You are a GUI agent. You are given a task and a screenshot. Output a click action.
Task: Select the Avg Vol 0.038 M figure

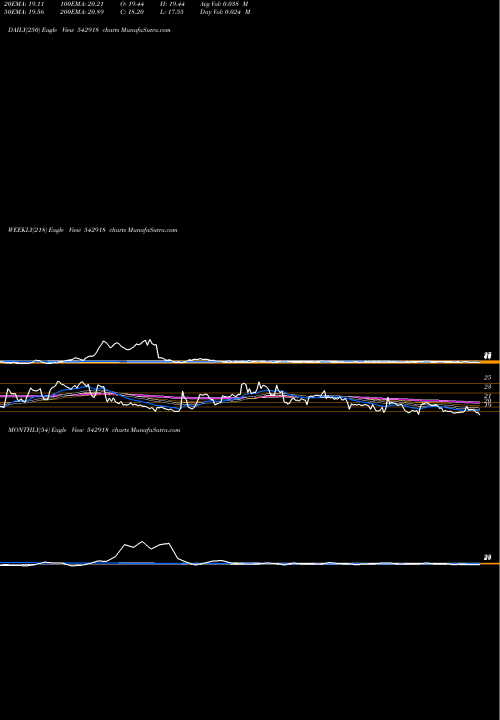click(224, 4)
